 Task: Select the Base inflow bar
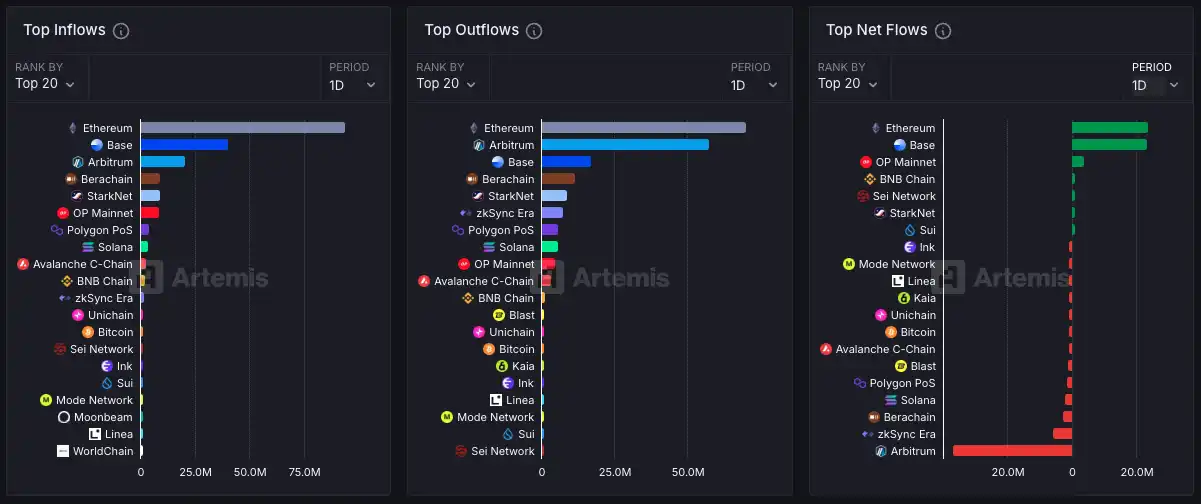(x=184, y=145)
